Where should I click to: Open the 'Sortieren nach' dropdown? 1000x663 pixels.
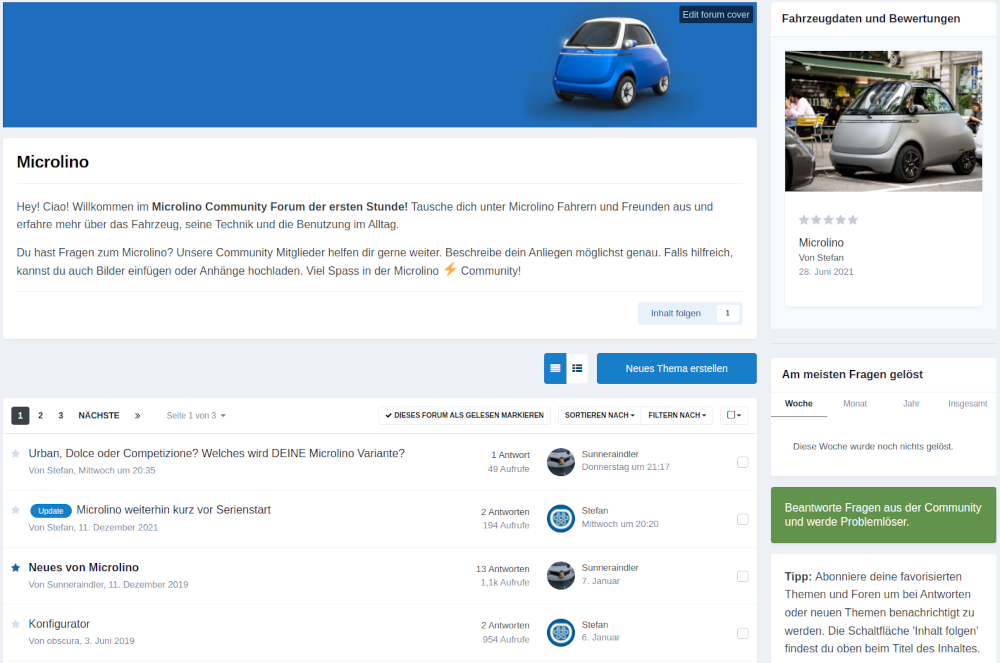tap(599, 415)
